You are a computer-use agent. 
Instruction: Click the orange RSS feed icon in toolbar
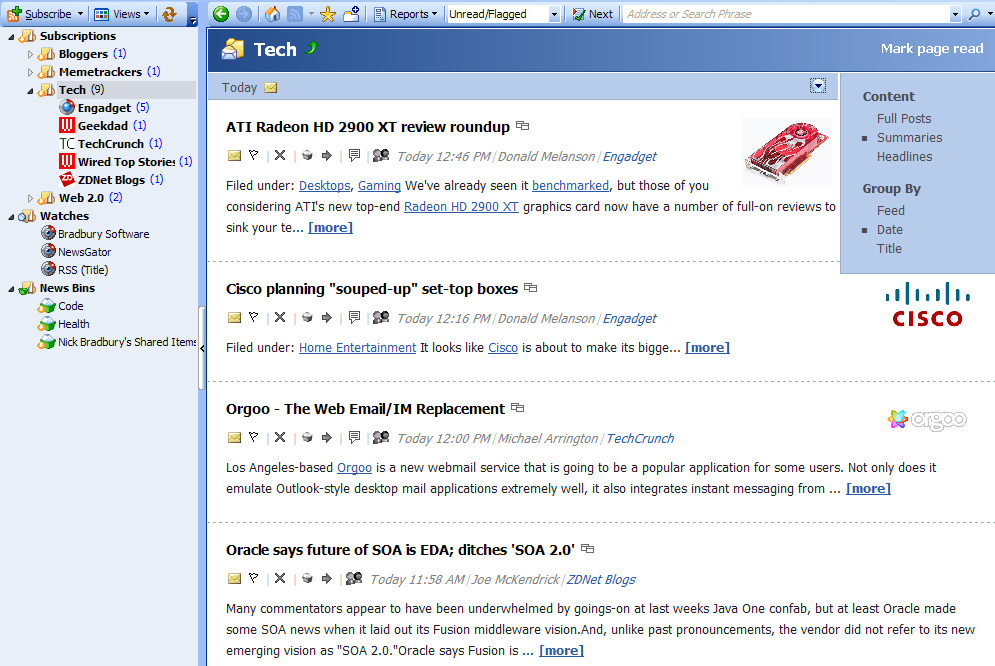[x=294, y=14]
